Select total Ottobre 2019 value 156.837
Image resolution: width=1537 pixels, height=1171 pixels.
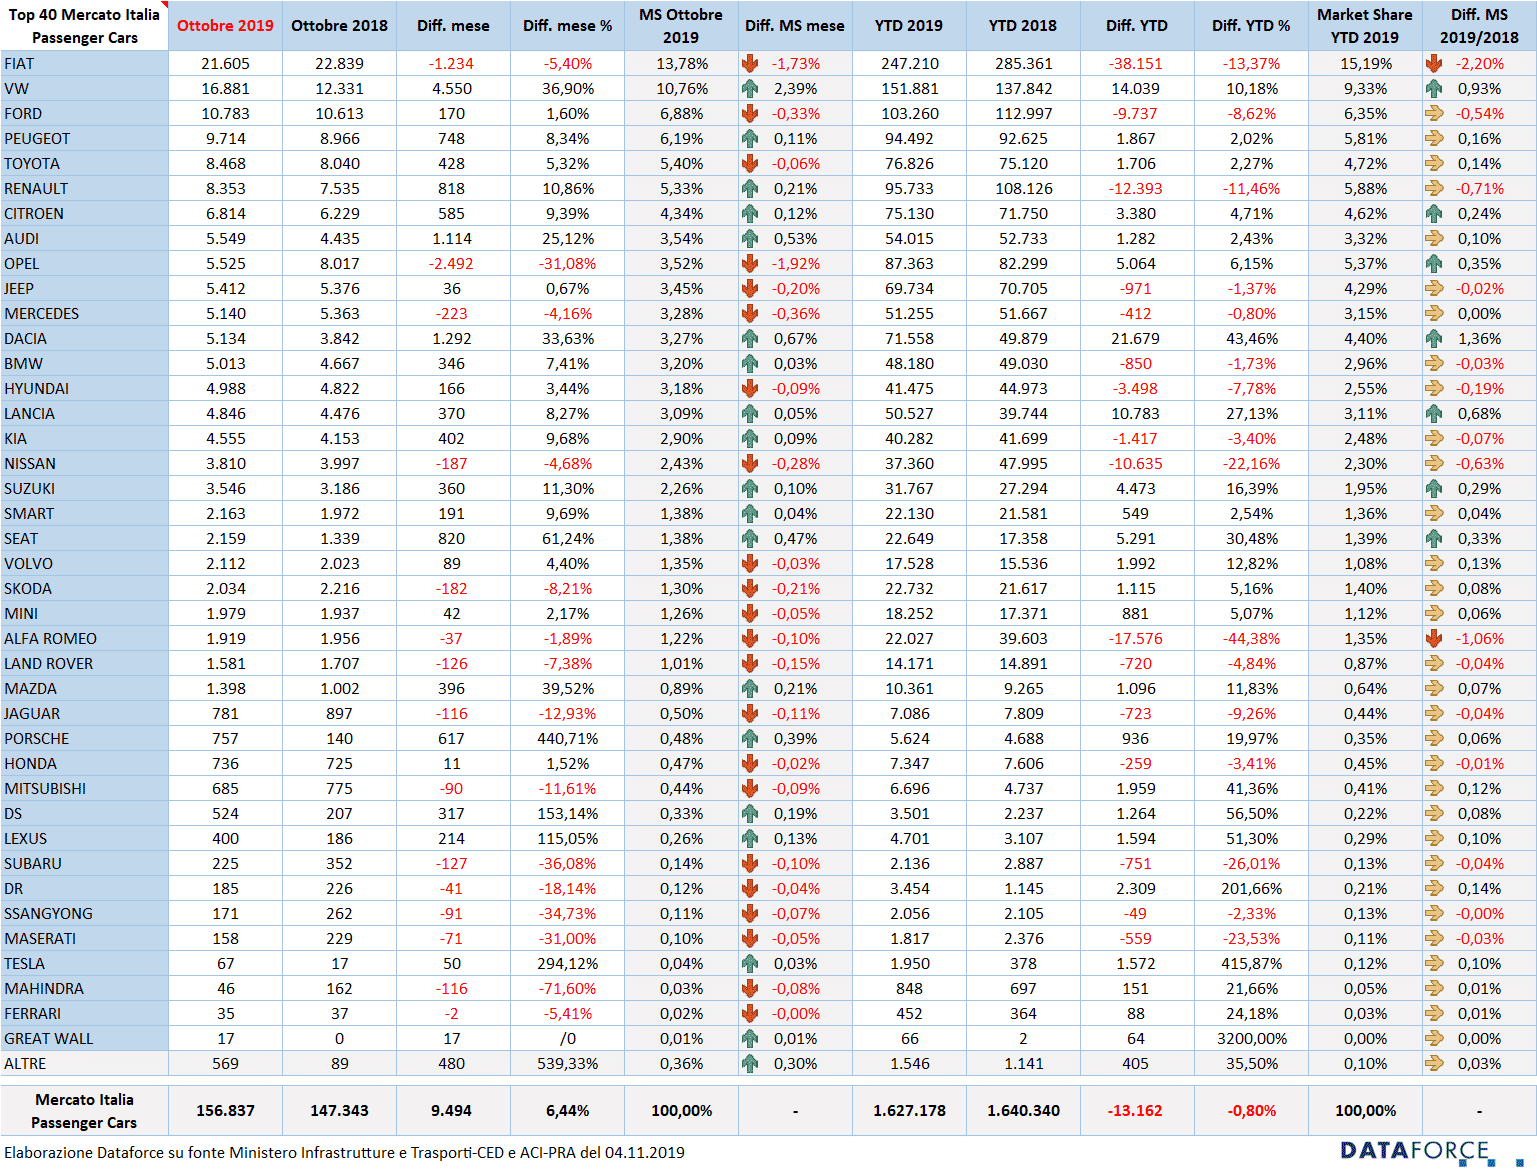(225, 1110)
